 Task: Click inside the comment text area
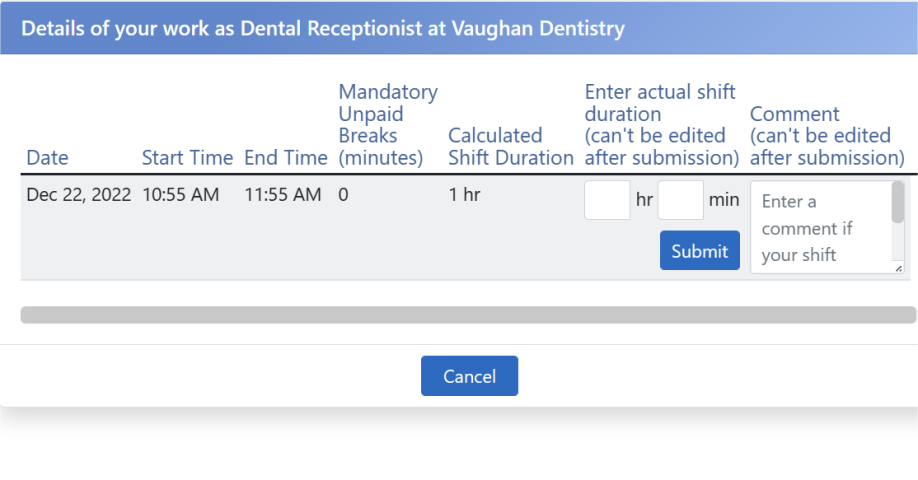pos(821,227)
